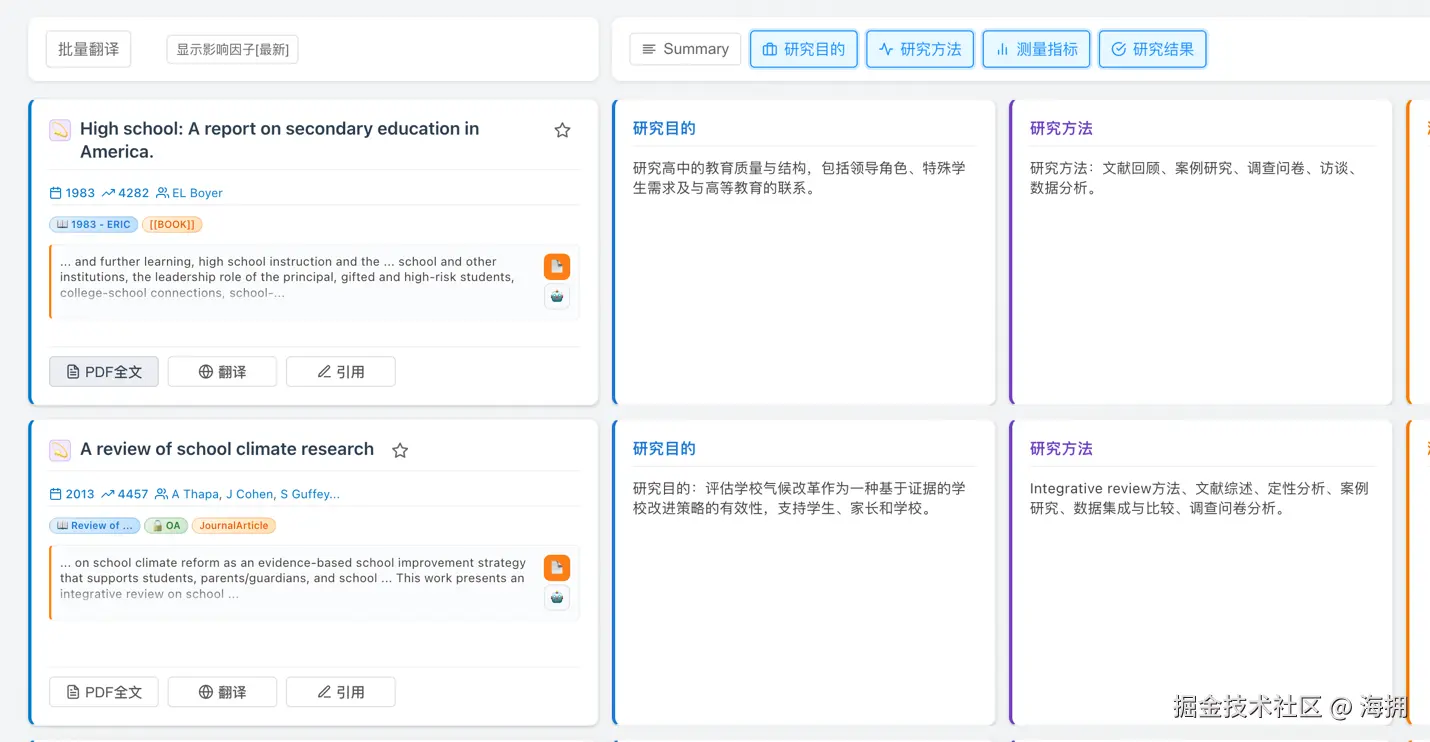This screenshot has width=1430, height=742.
Task: Click the calendar icon next to 1983
Action: tap(56, 193)
